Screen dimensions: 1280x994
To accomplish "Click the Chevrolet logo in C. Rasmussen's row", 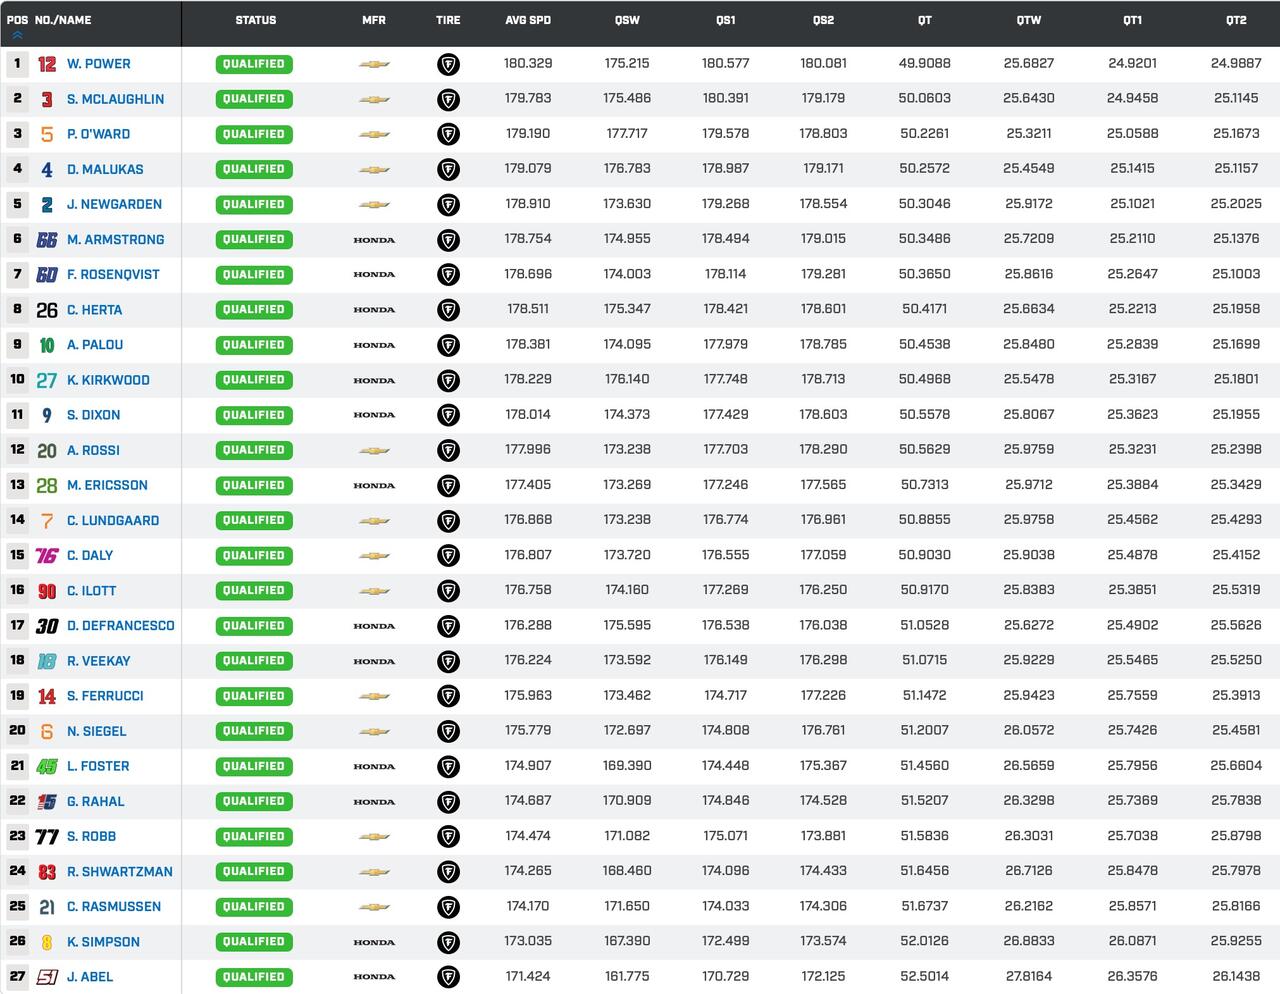I will tap(374, 907).
